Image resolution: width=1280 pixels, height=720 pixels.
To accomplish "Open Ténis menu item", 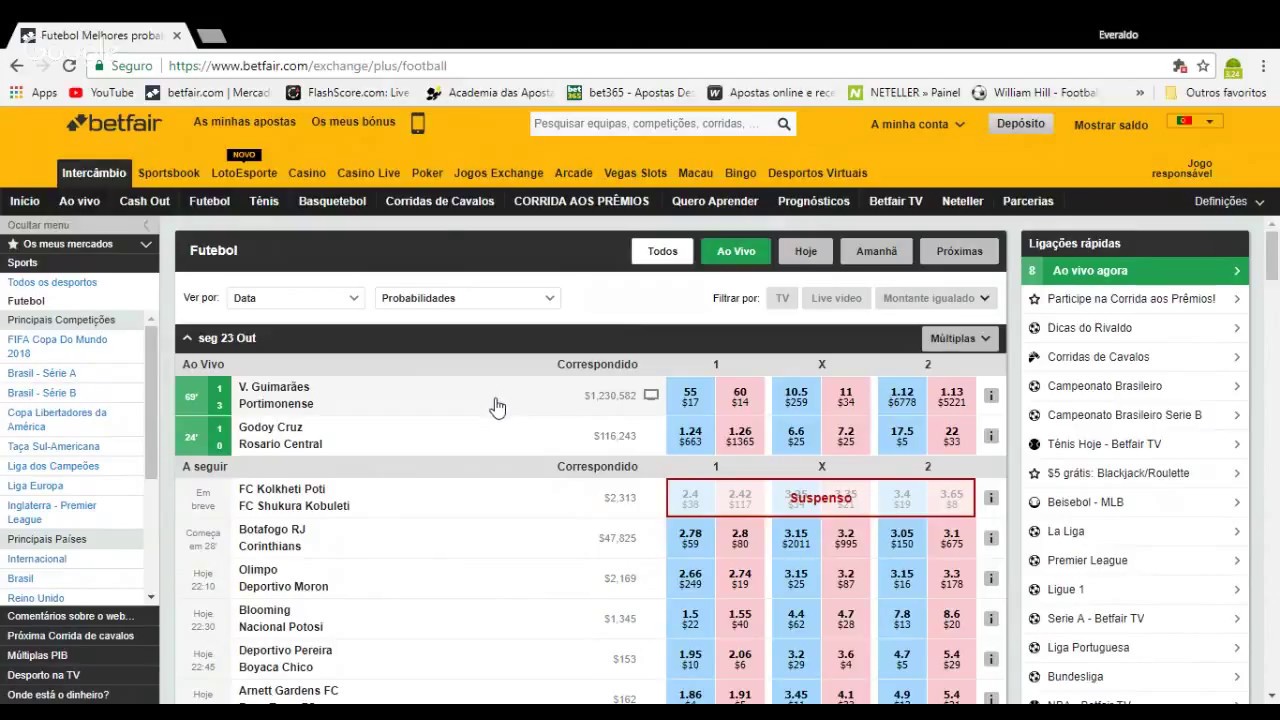I will pyautogui.click(x=264, y=201).
